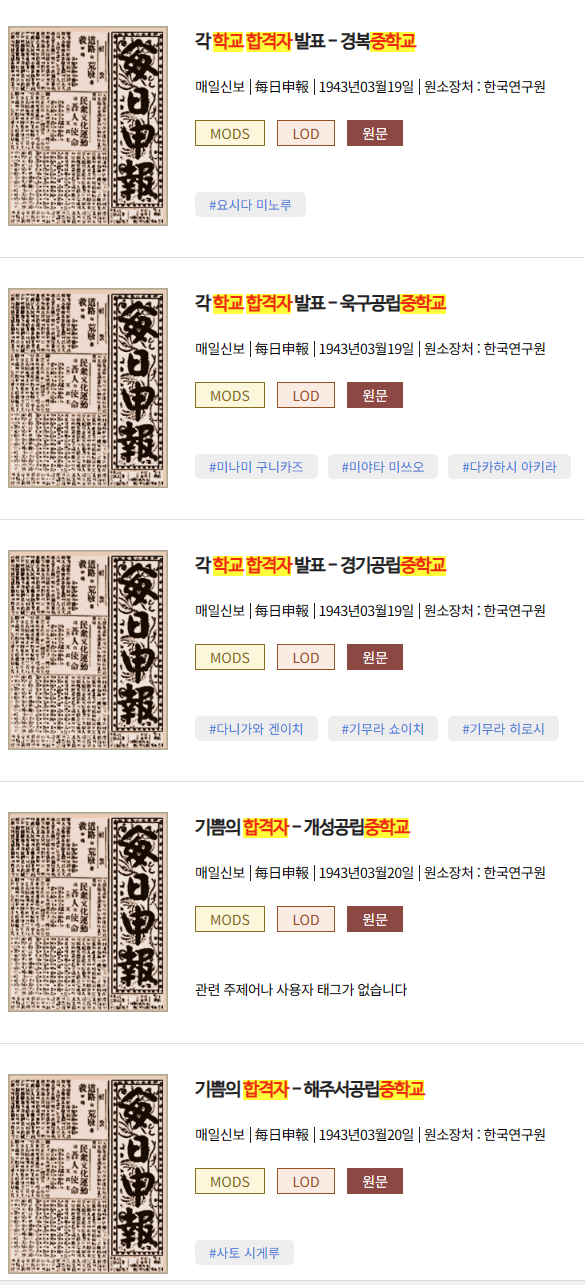This screenshot has height=1285, width=585.
Task: Click LOD button for 욱구공립중학교 entry
Action: tap(306, 395)
